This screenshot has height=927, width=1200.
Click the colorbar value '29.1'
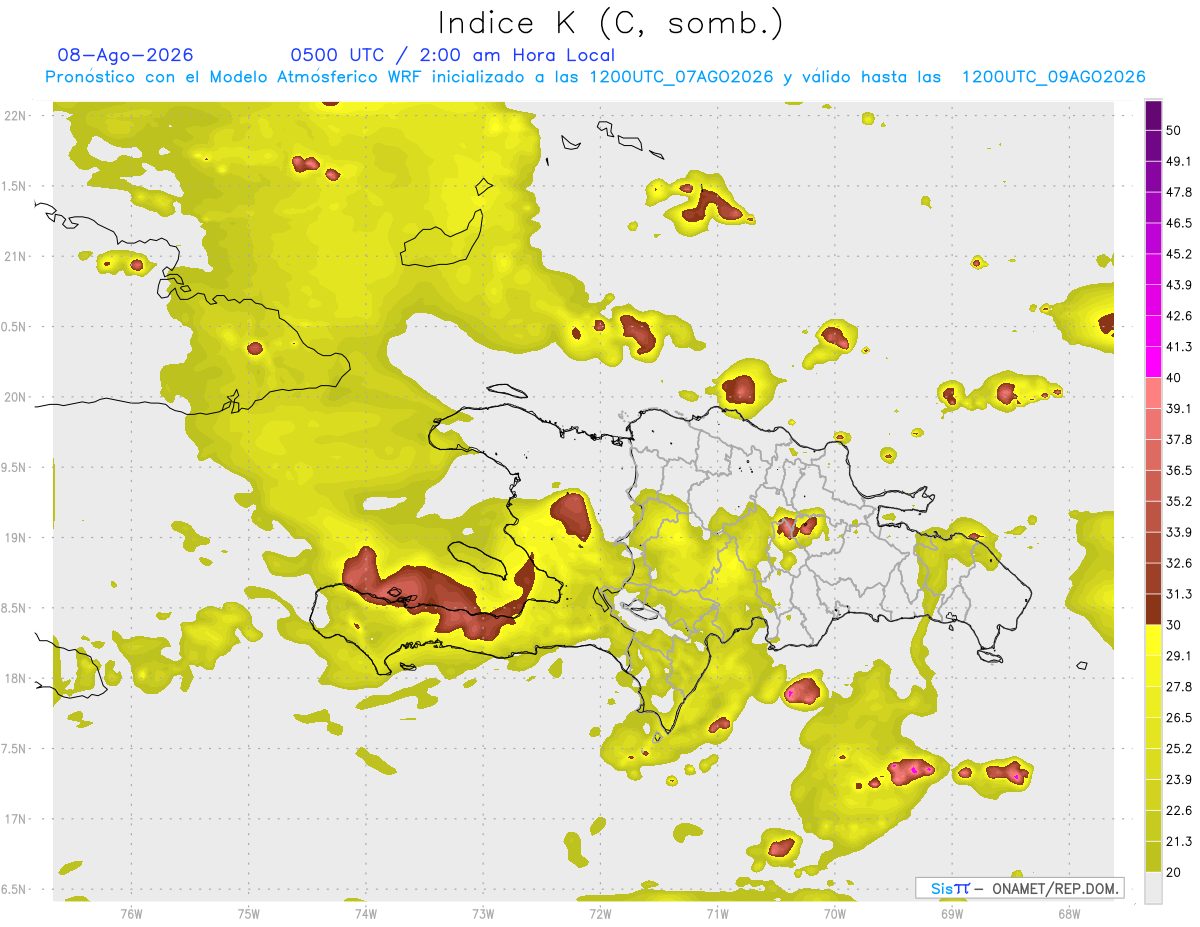(1179, 656)
